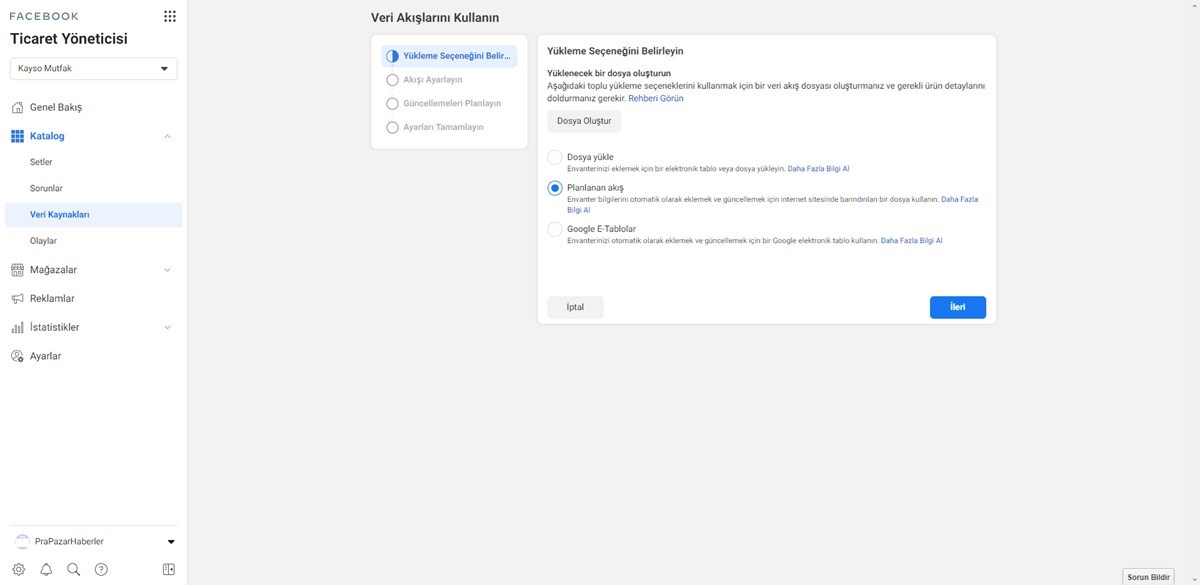Image resolution: width=1200 pixels, height=585 pixels.
Task: Expand the İstatistikler section chevron
Action: tap(167, 327)
